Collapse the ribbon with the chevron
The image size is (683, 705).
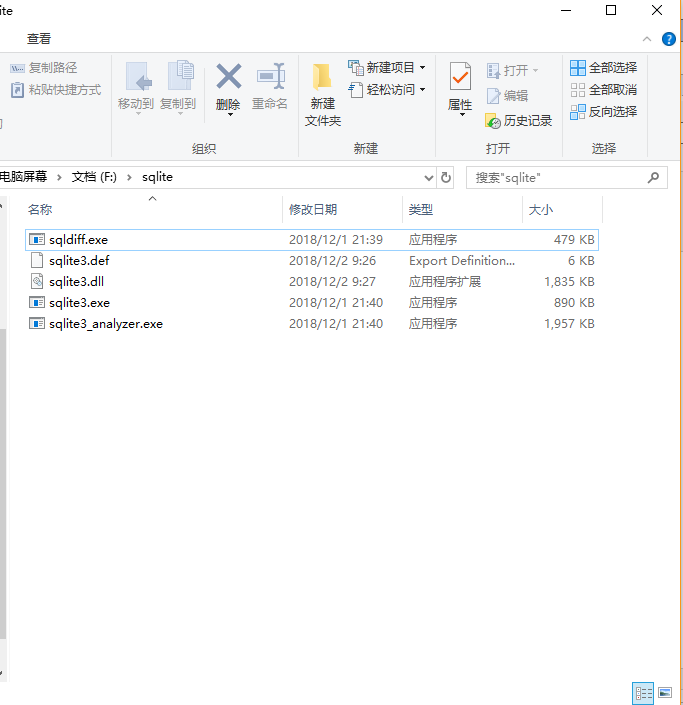[647, 39]
